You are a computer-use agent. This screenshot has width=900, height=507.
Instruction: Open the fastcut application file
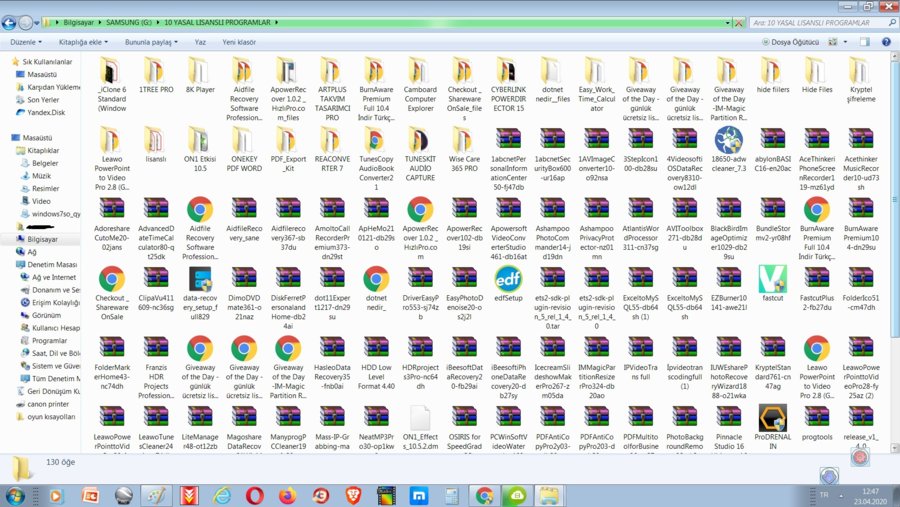[772, 279]
